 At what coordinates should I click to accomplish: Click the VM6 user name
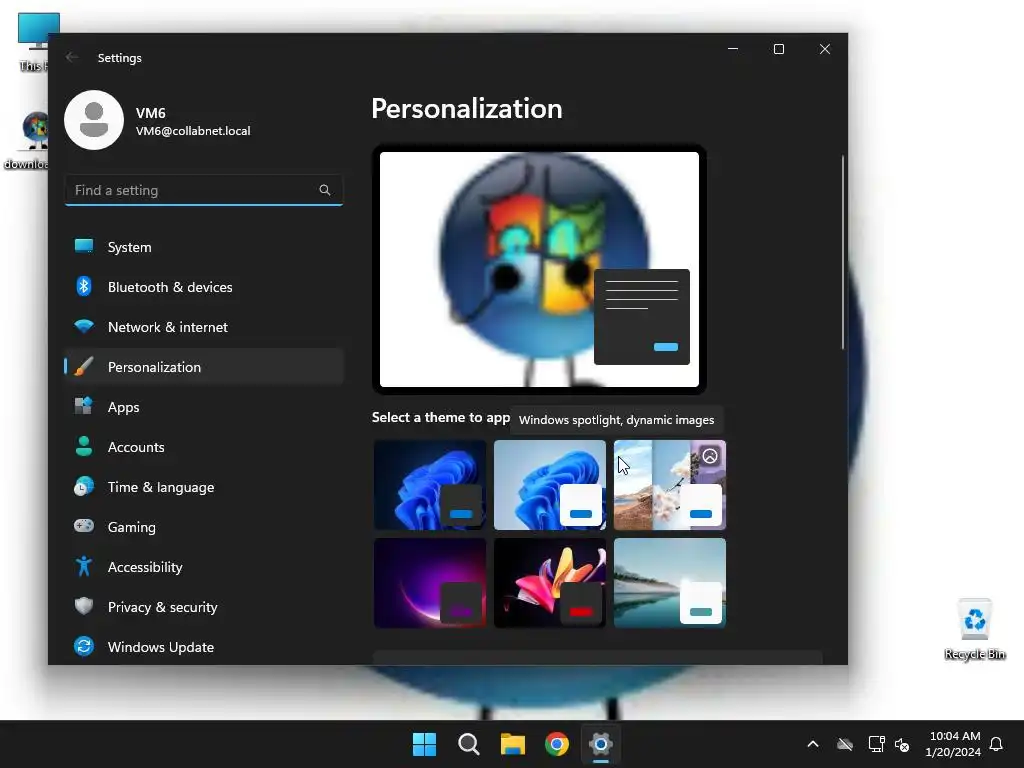150,113
